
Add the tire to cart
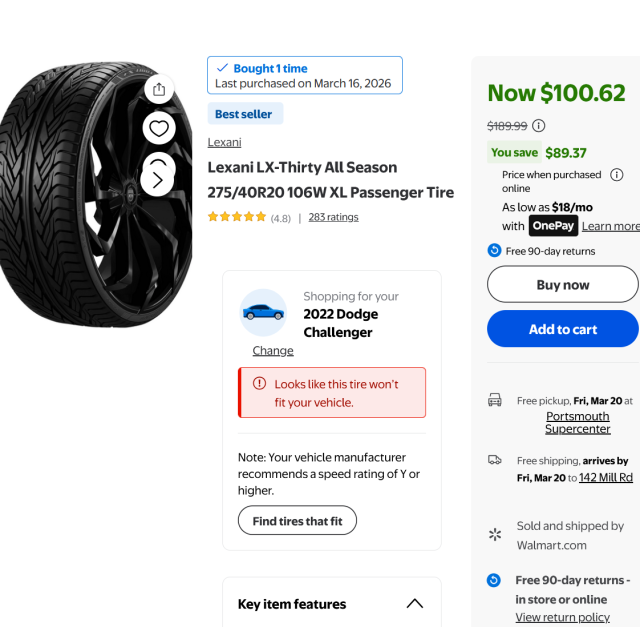coord(562,329)
